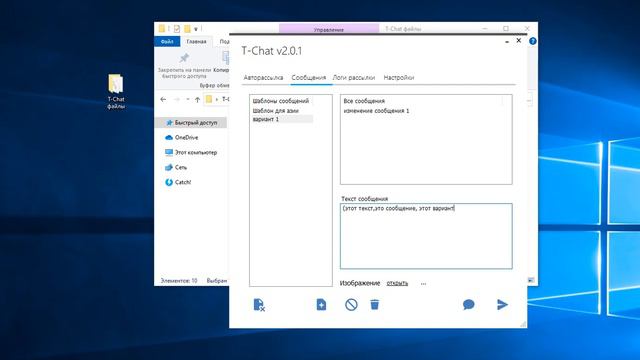Click the Explorer up arrow button
Image resolution: width=640 pixels, height=360 pixels.
click(198, 99)
